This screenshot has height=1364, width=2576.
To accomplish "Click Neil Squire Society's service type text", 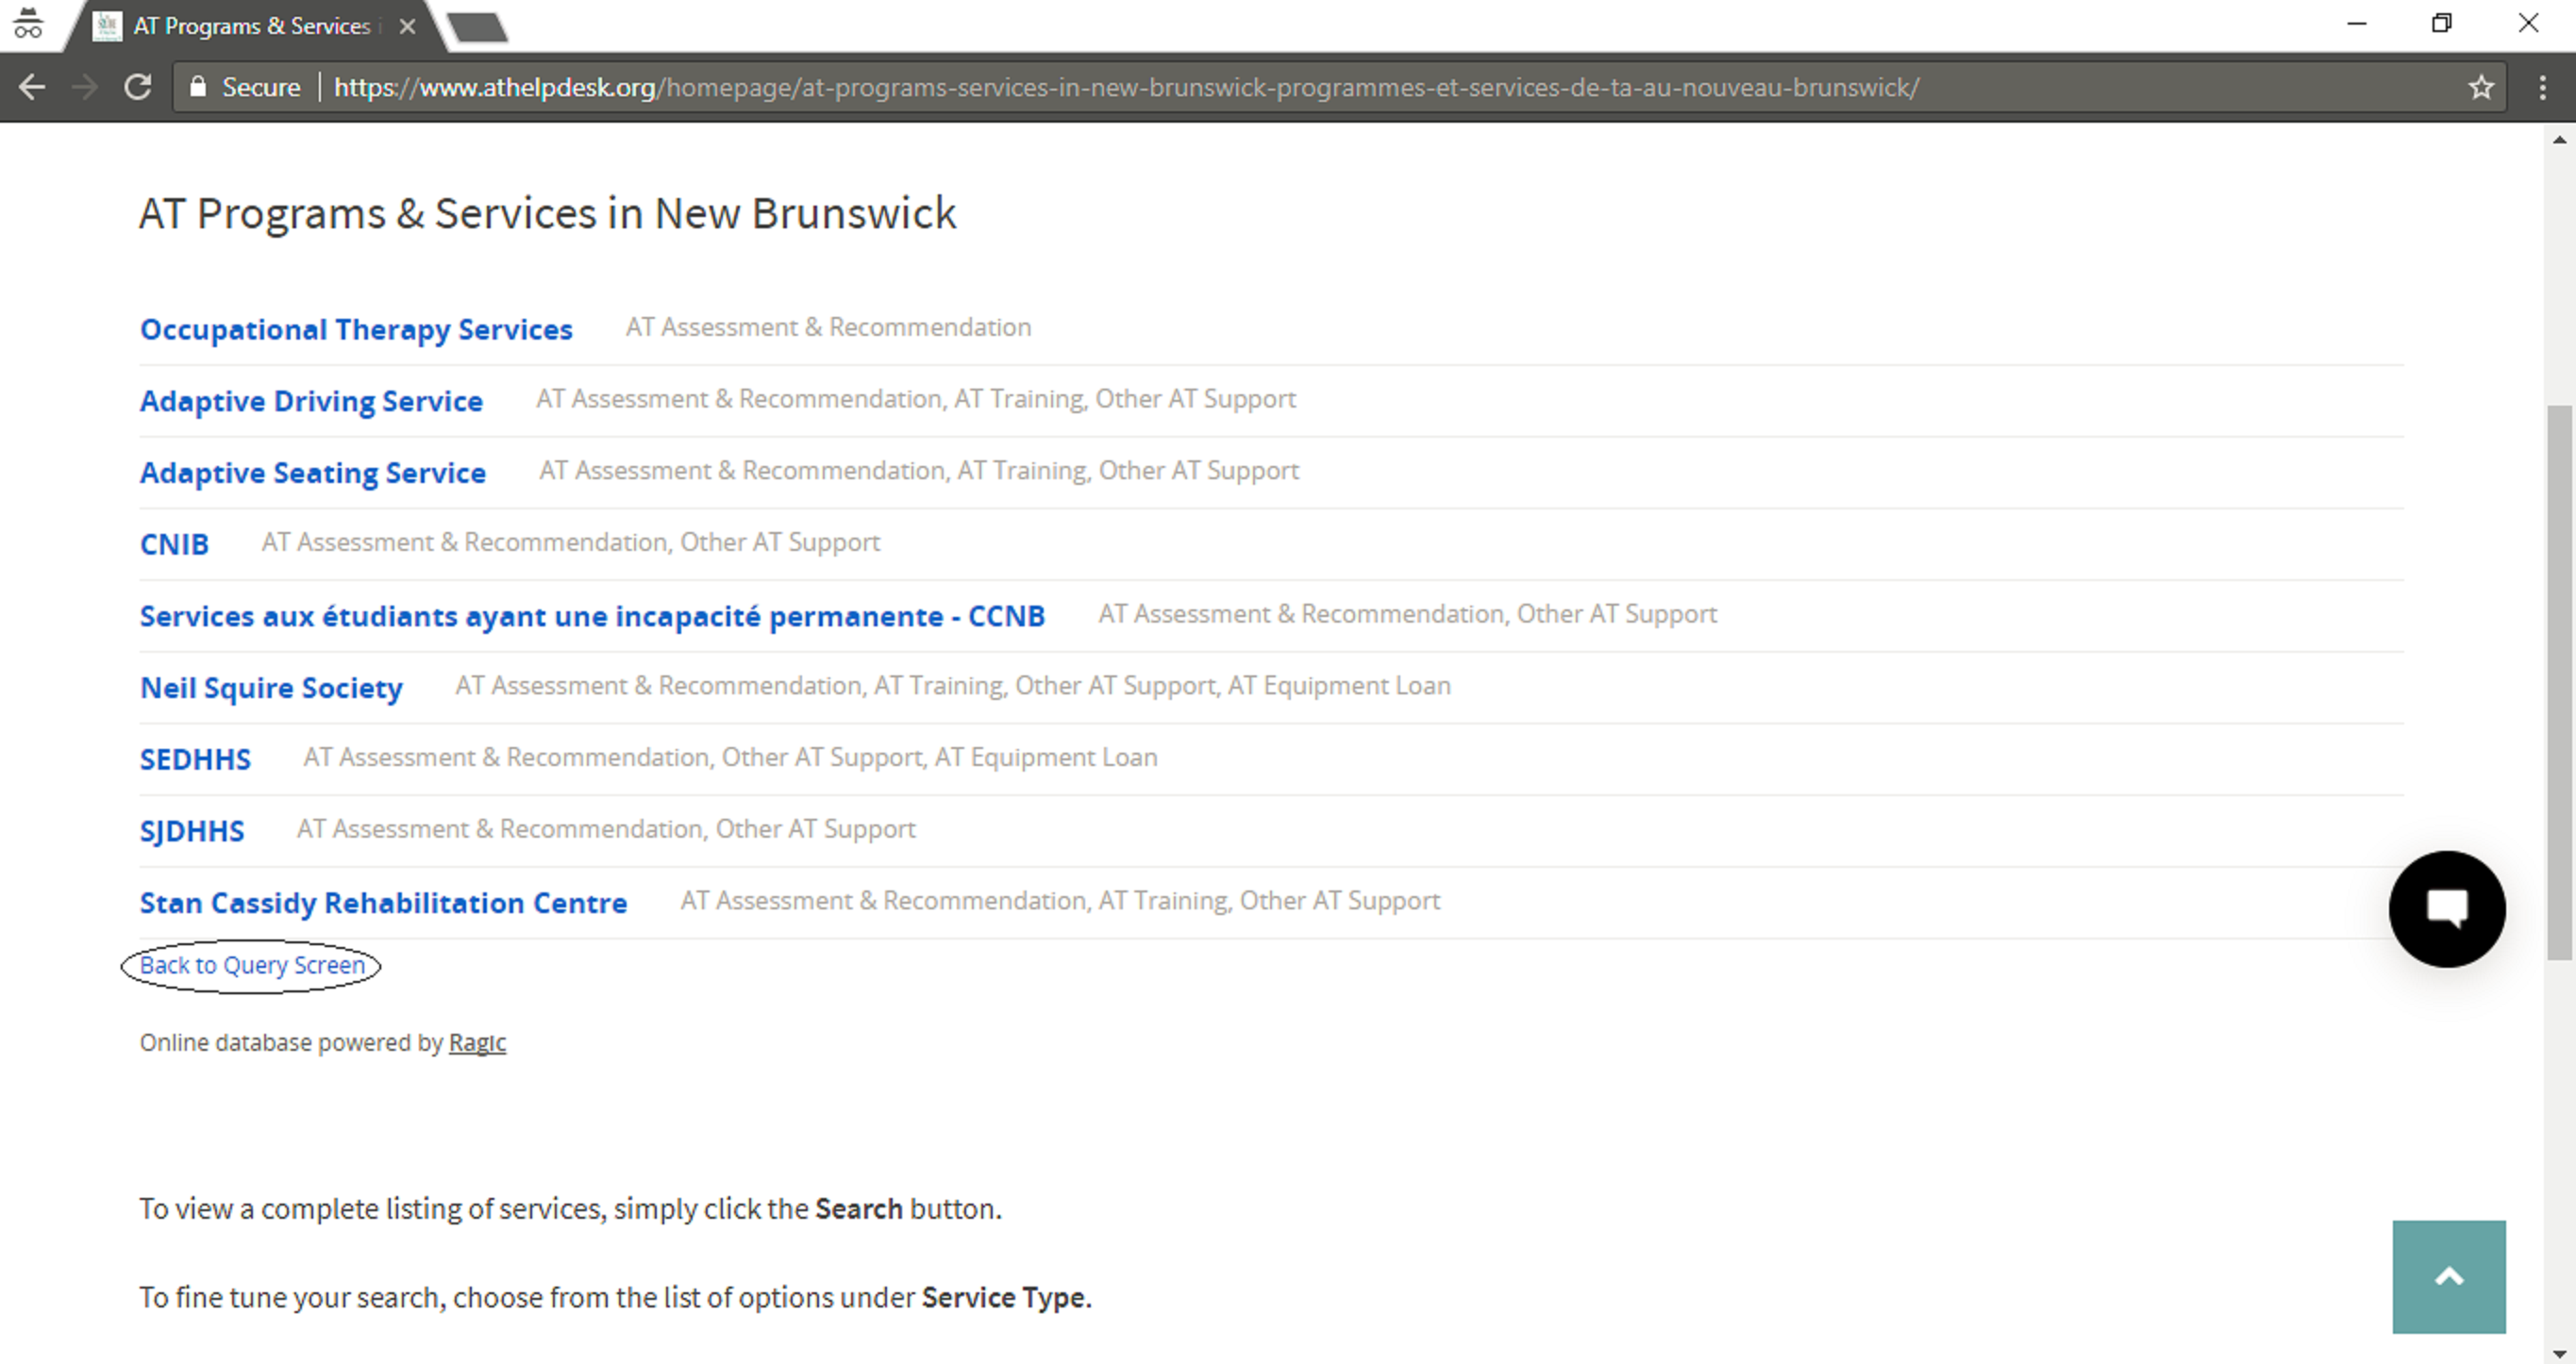I will 953,685.
